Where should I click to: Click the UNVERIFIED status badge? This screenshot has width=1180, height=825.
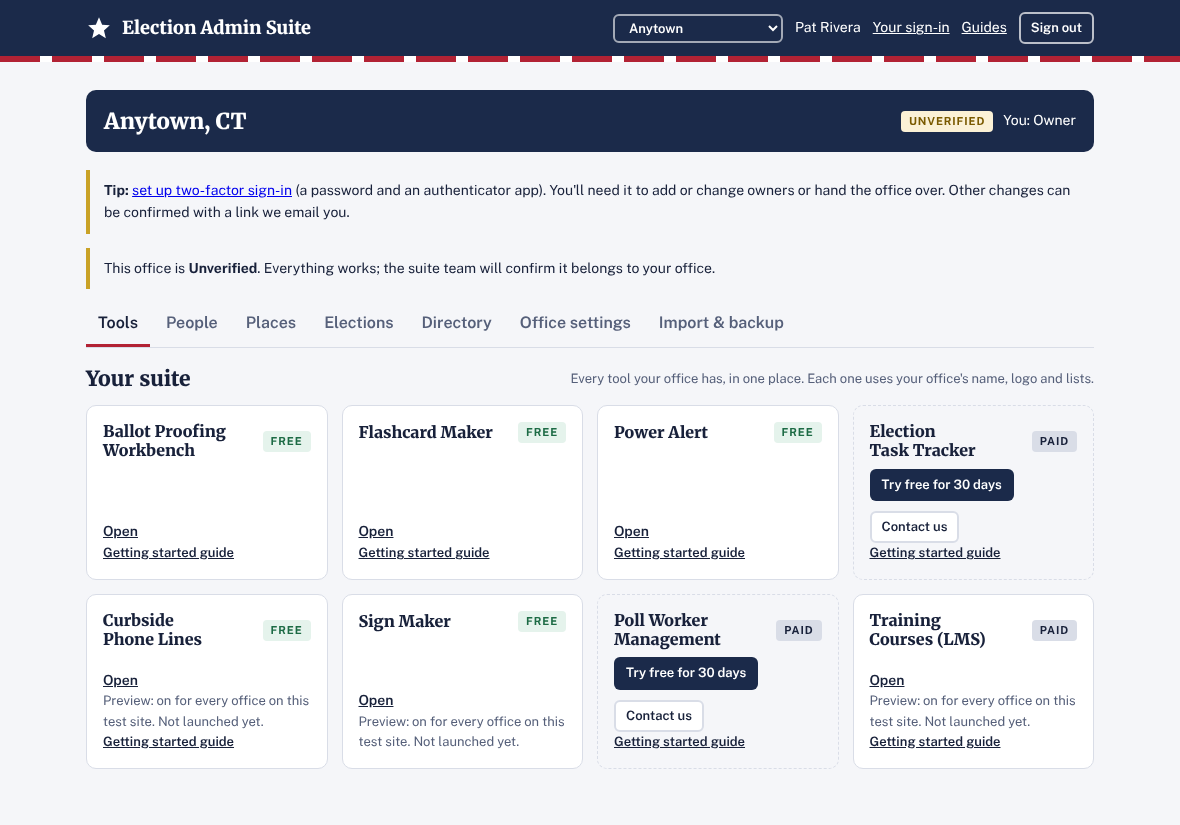coord(947,121)
